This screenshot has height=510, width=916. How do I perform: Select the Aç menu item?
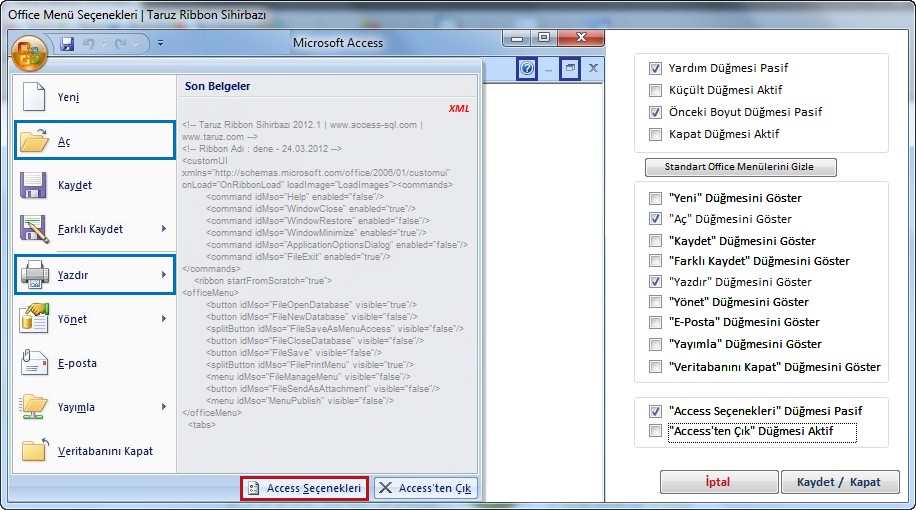coord(95,141)
